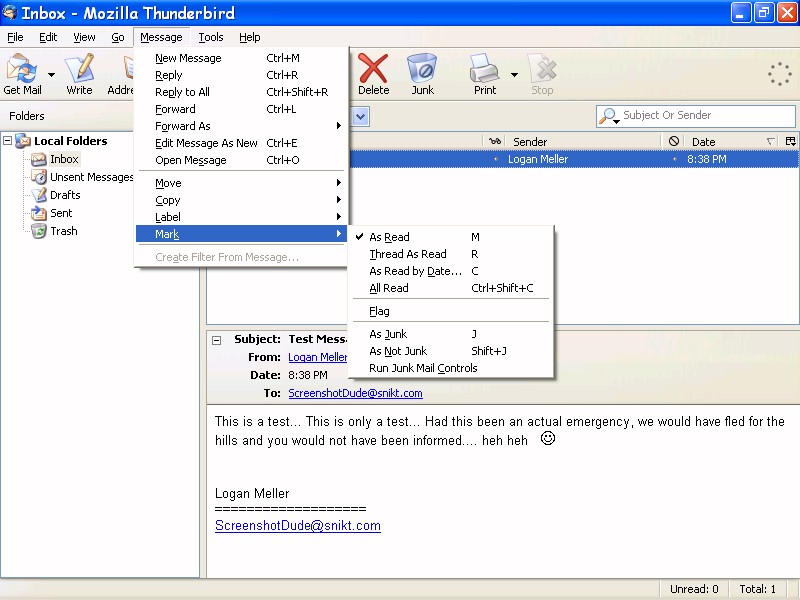Mark message As Not Junk
Image resolution: width=800 pixels, height=600 pixels.
click(x=452, y=351)
